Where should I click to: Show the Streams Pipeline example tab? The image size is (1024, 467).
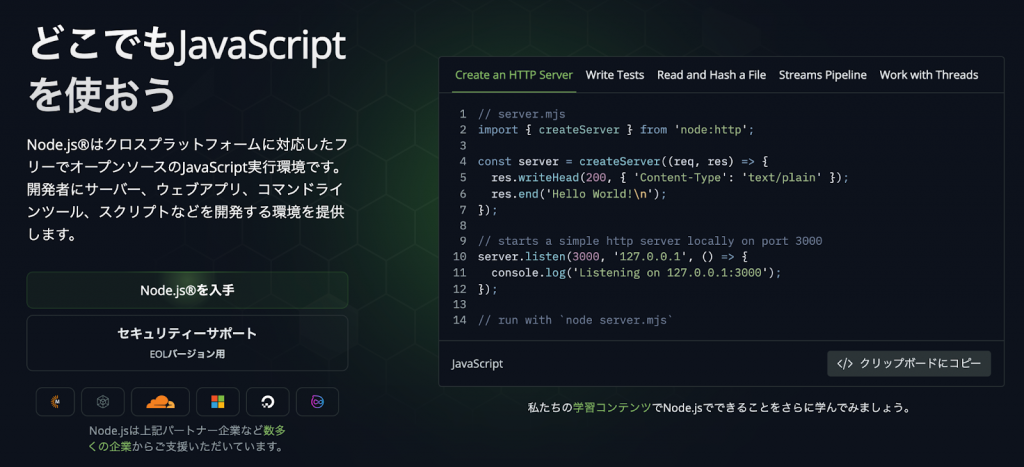click(x=822, y=75)
